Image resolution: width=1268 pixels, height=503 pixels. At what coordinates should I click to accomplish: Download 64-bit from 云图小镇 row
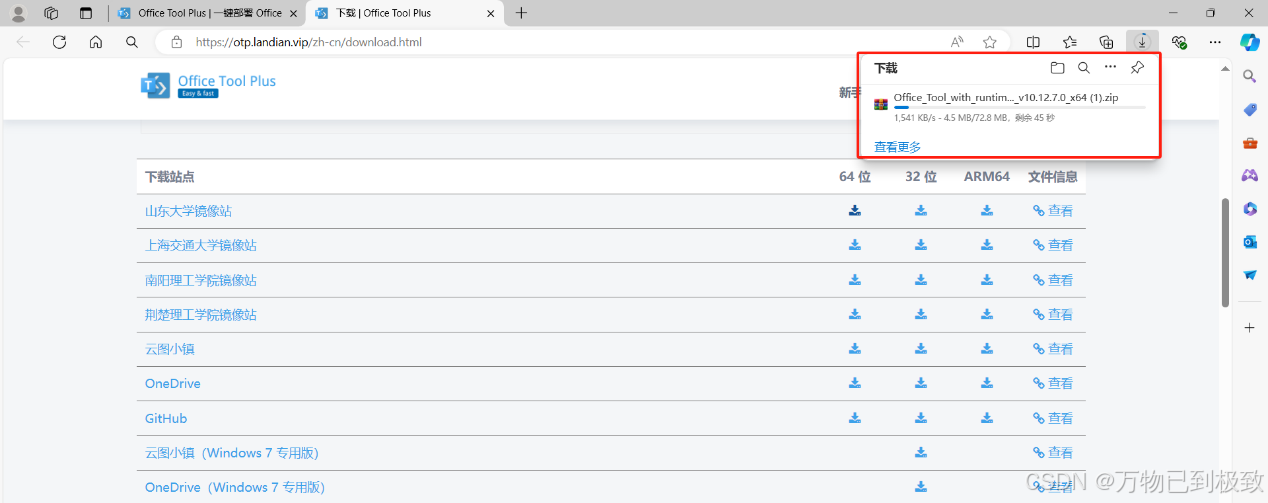pyautogui.click(x=855, y=349)
